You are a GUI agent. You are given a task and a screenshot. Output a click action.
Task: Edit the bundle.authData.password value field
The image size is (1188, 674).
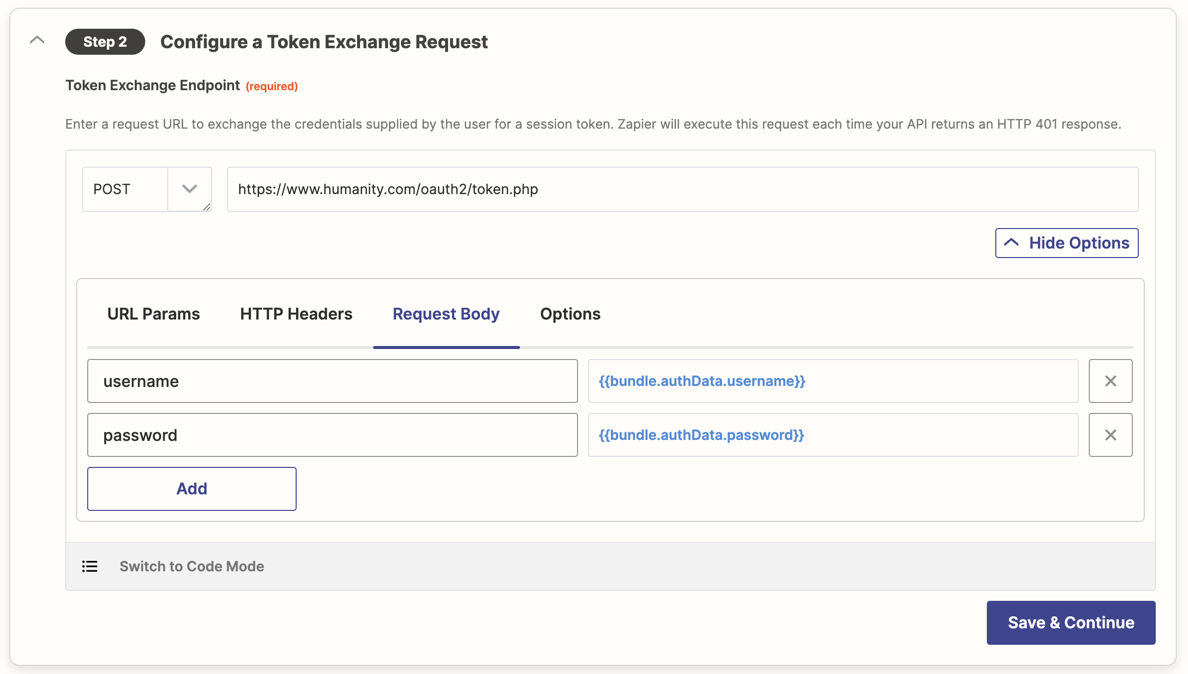pos(833,435)
